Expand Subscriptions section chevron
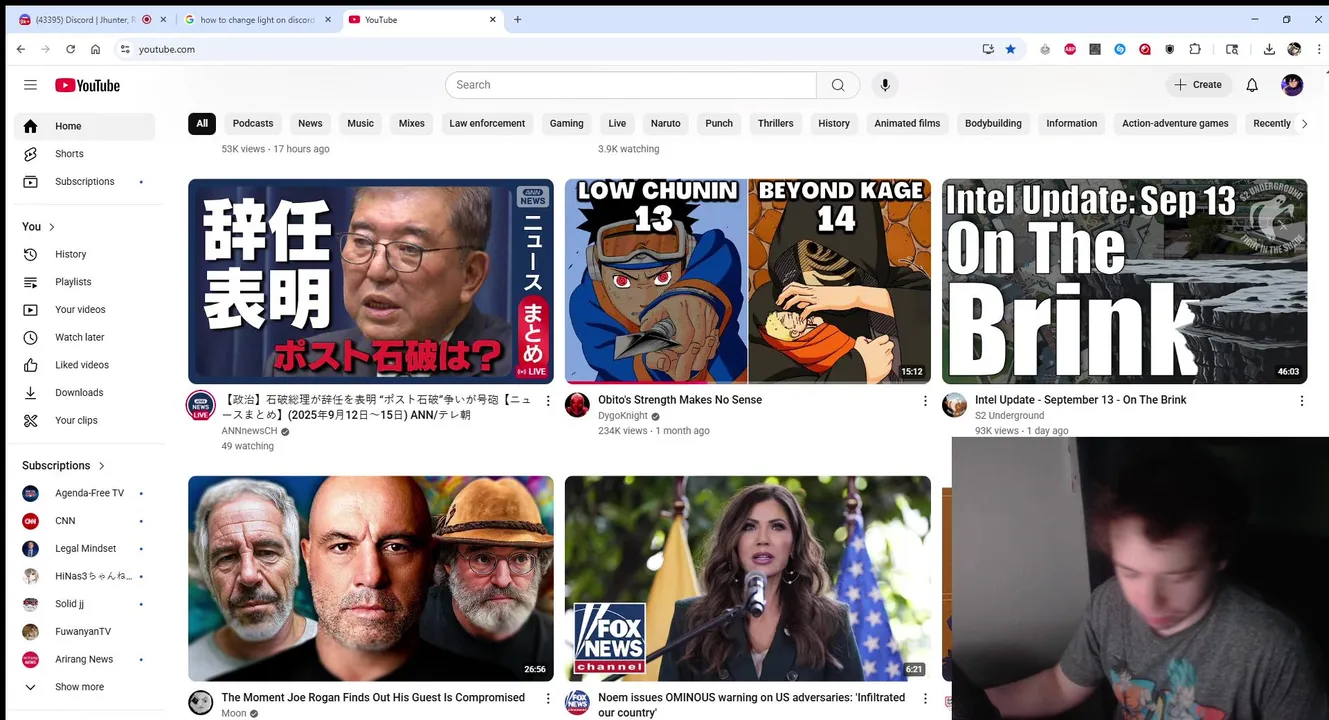This screenshot has height=720, width=1329. 101,466
